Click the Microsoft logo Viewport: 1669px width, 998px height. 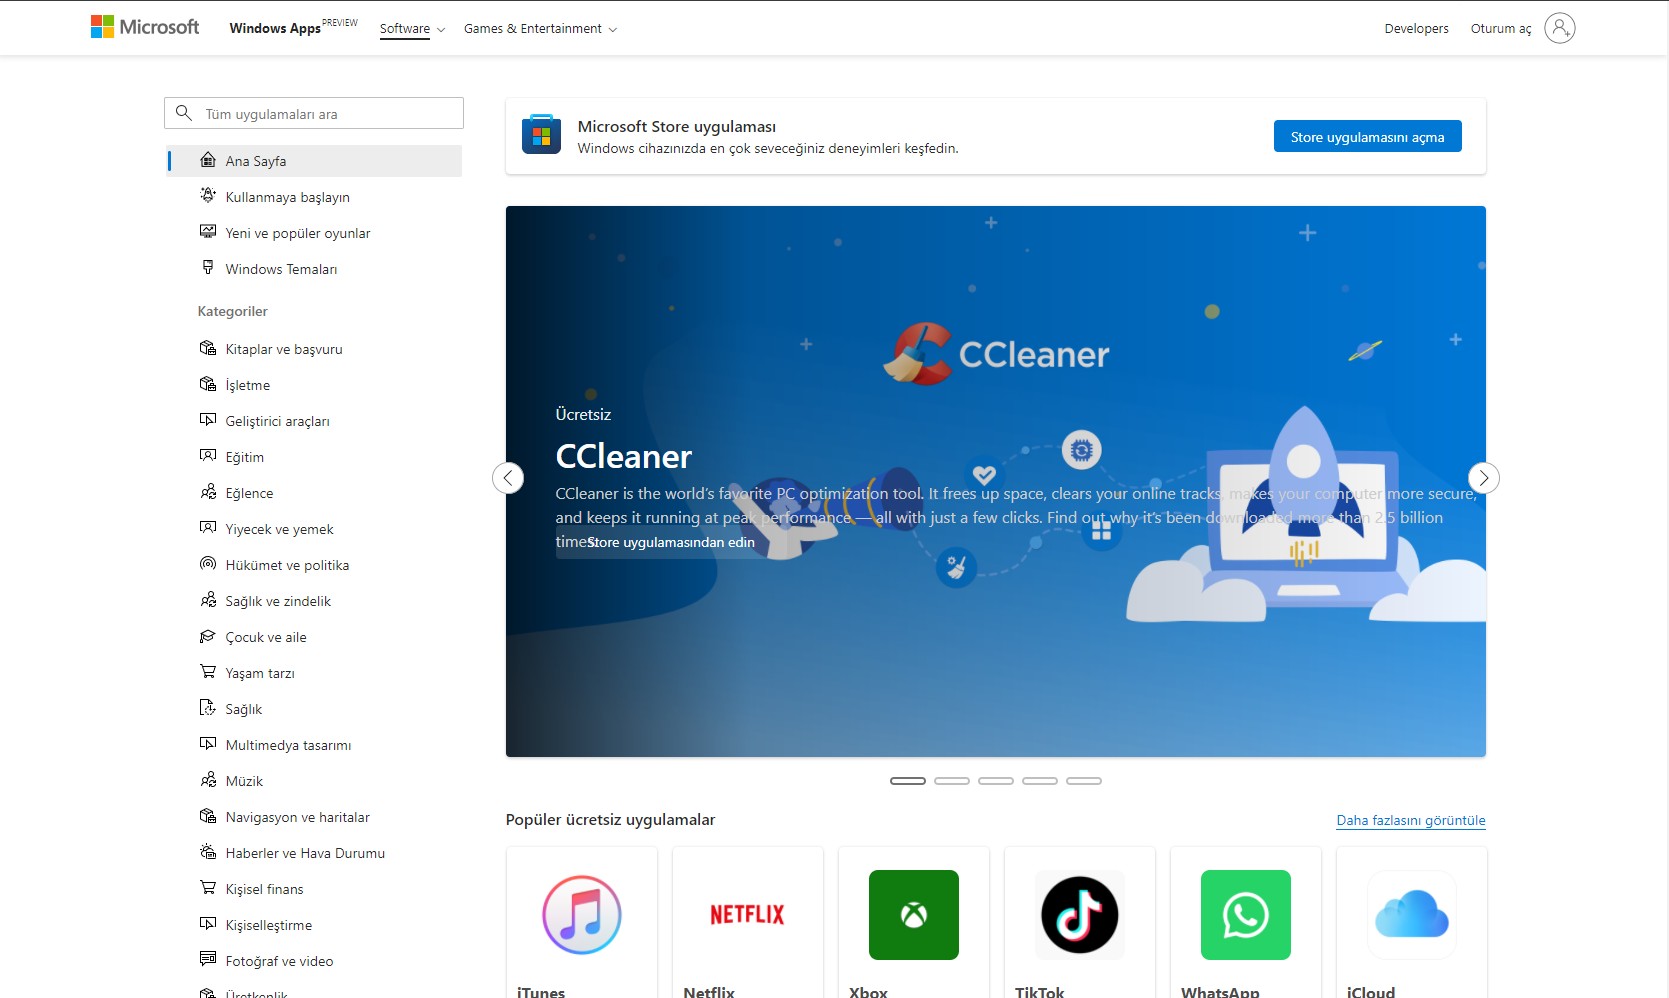[145, 27]
